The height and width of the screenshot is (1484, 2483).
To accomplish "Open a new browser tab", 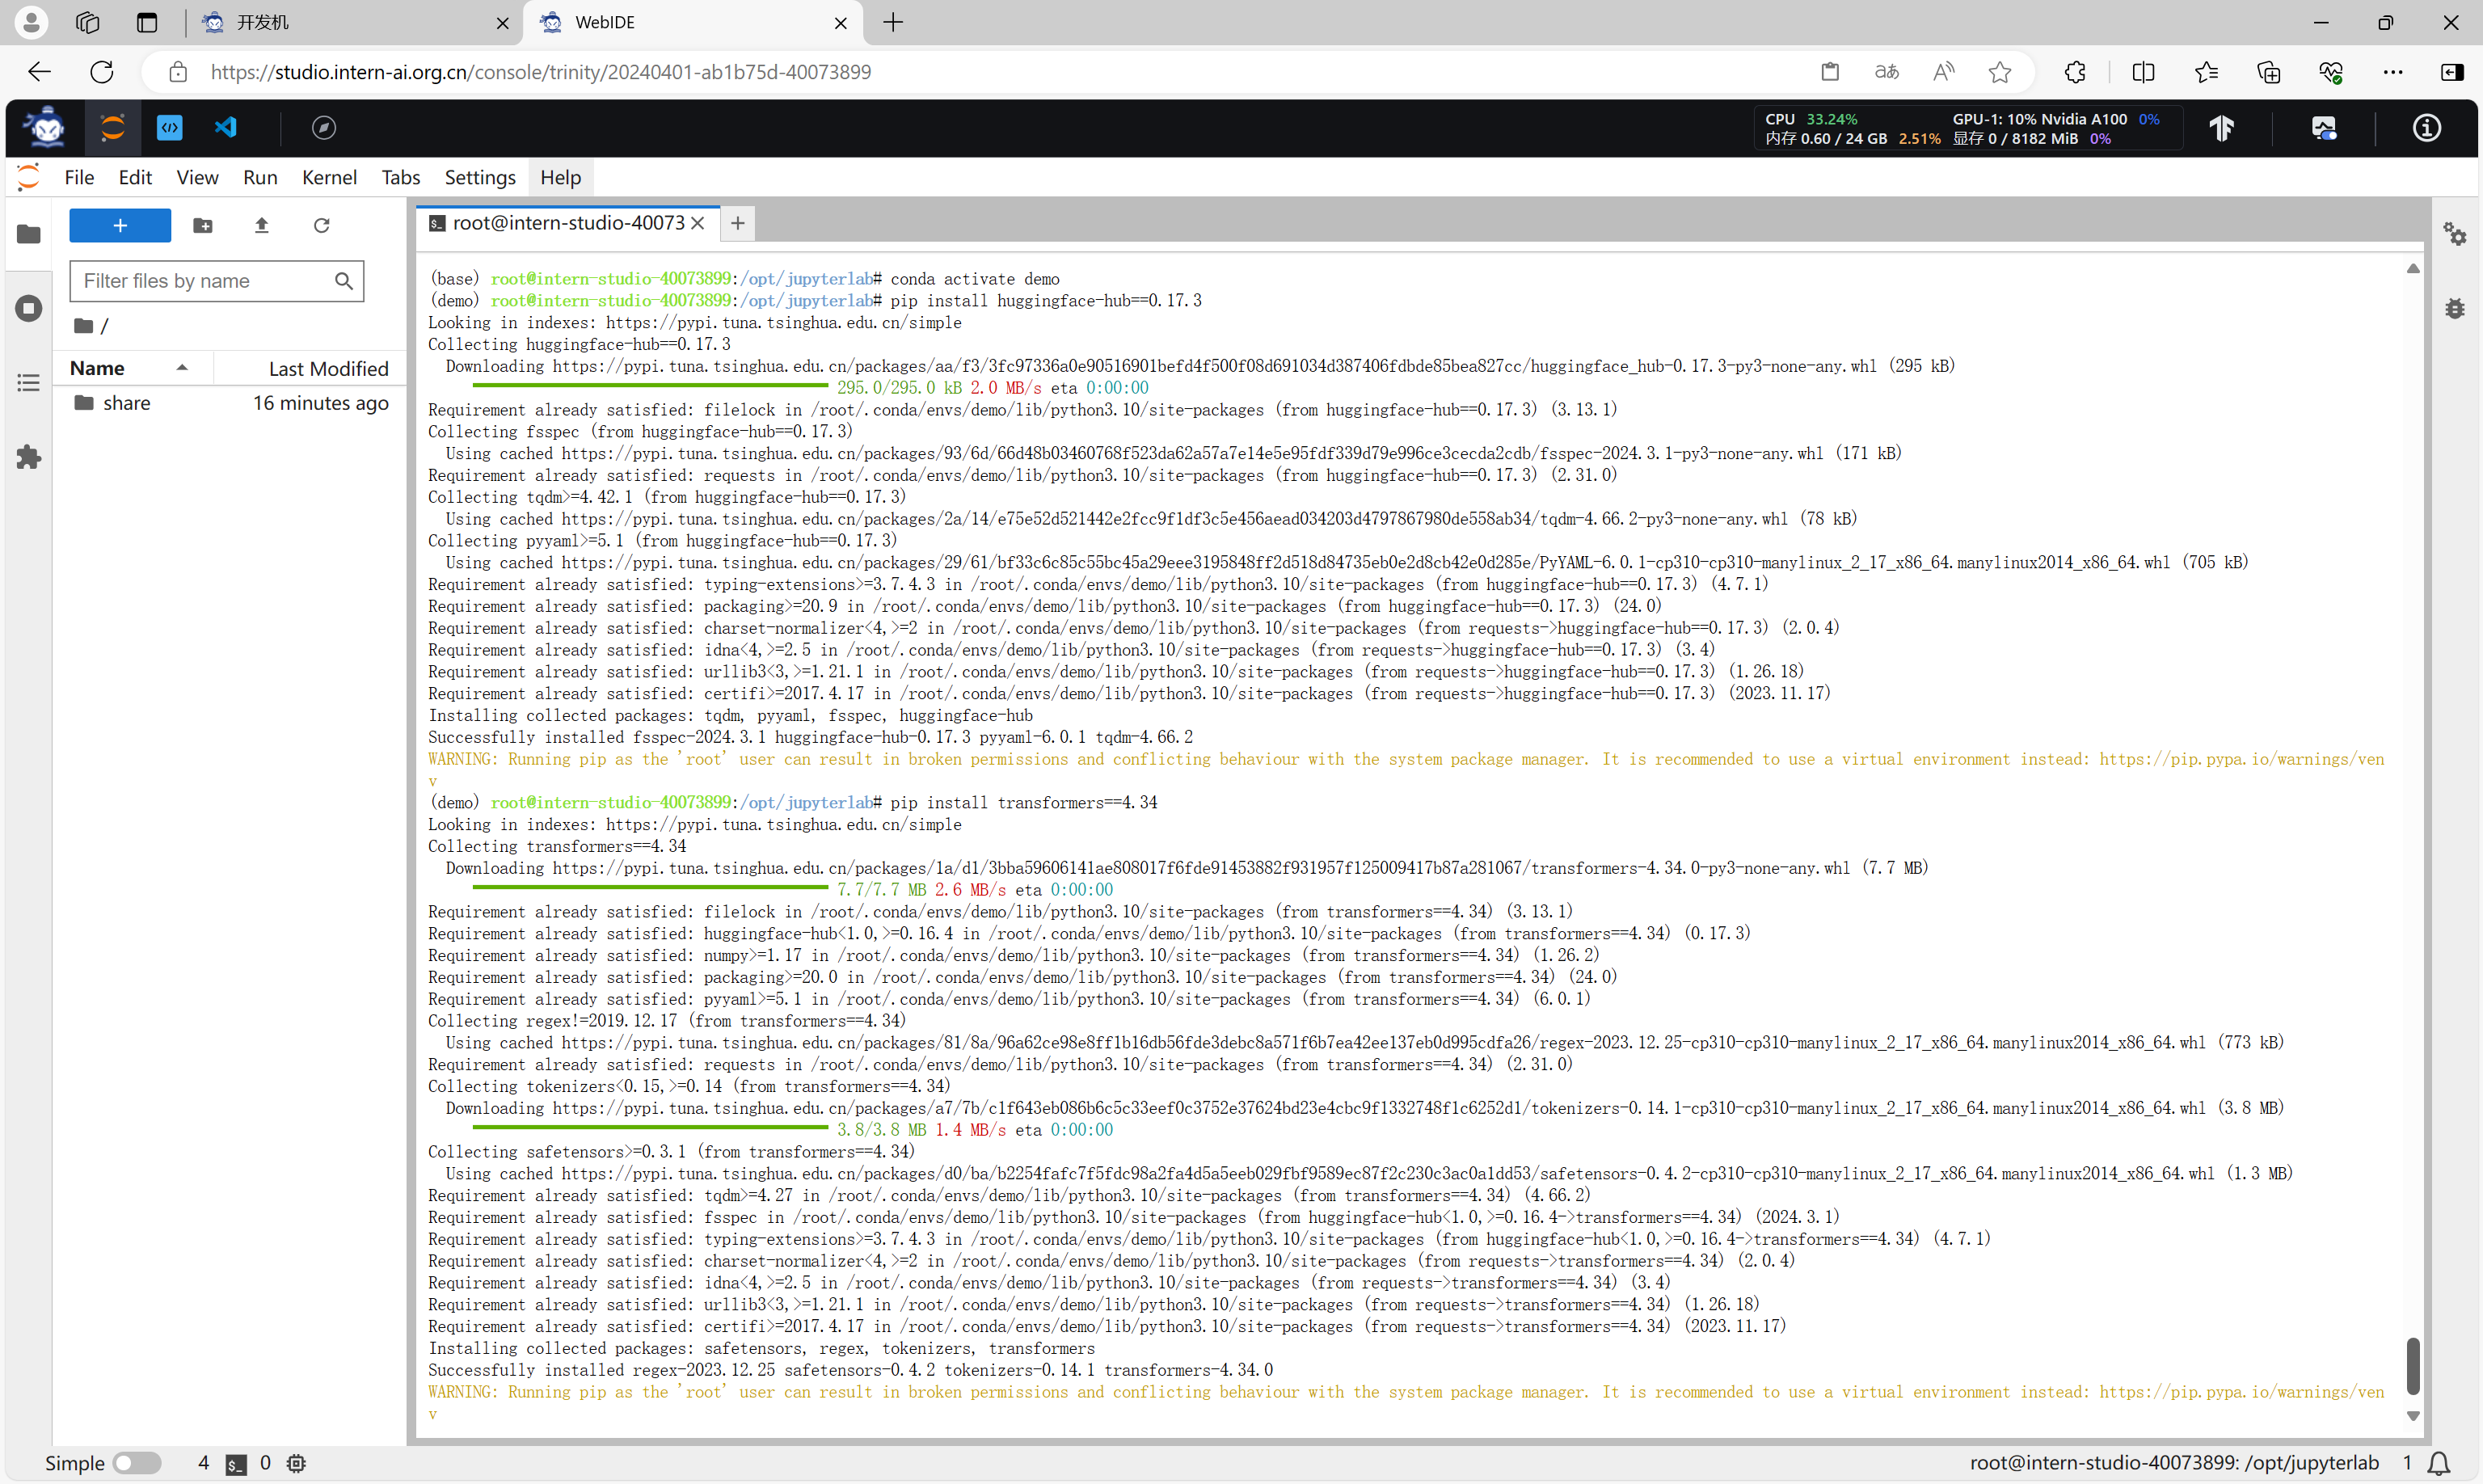I will [x=893, y=22].
